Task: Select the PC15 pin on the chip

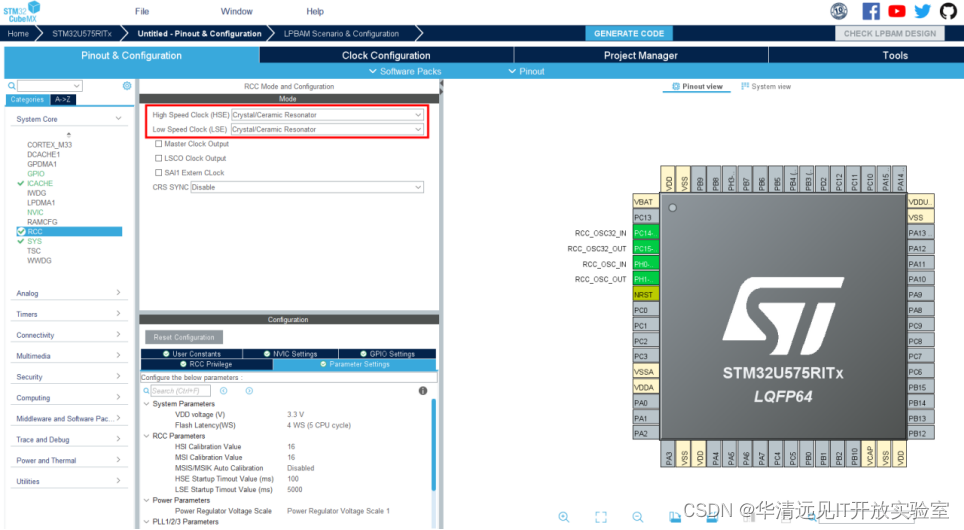Action: click(x=646, y=248)
